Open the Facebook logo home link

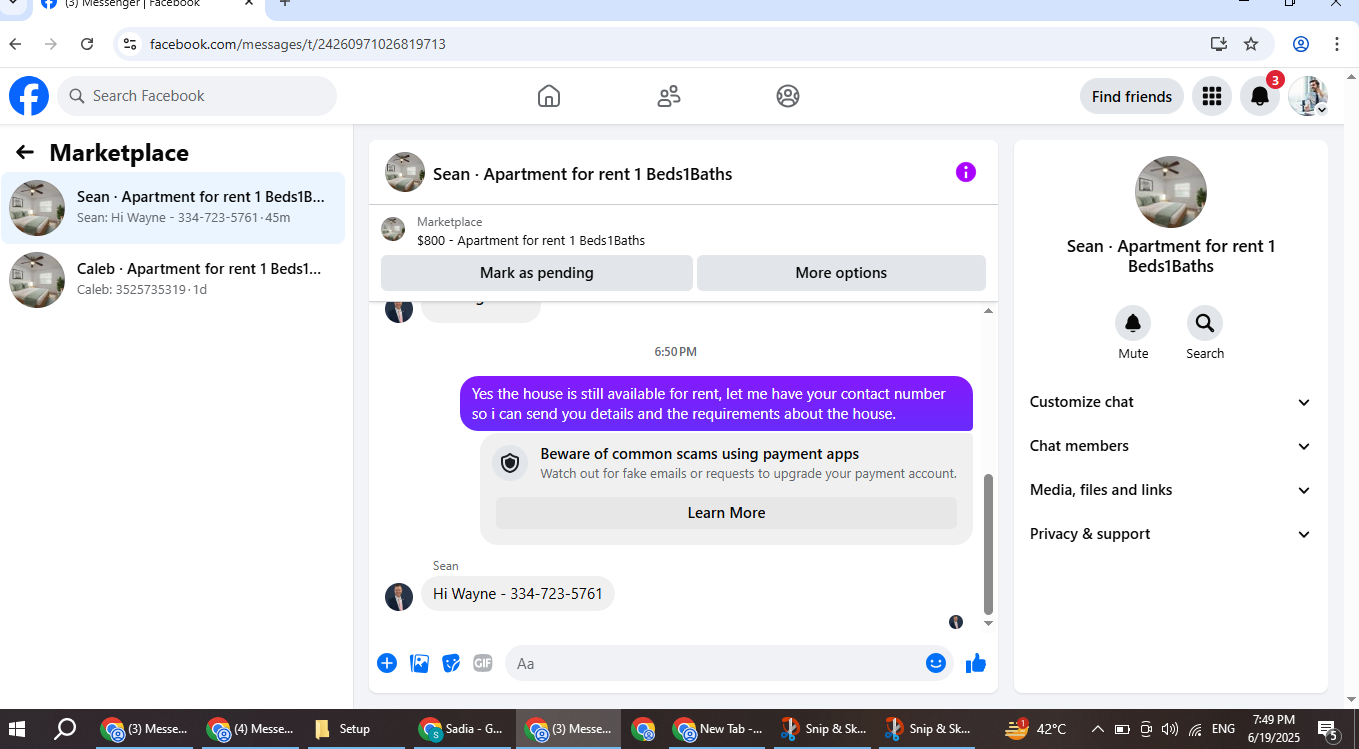pos(29,96)
